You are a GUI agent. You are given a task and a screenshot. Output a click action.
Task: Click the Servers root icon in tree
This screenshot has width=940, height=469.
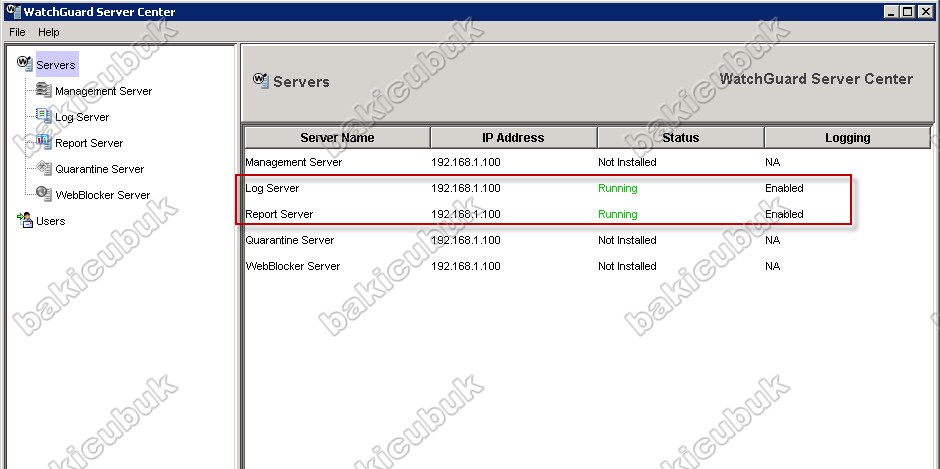point(25,63)
